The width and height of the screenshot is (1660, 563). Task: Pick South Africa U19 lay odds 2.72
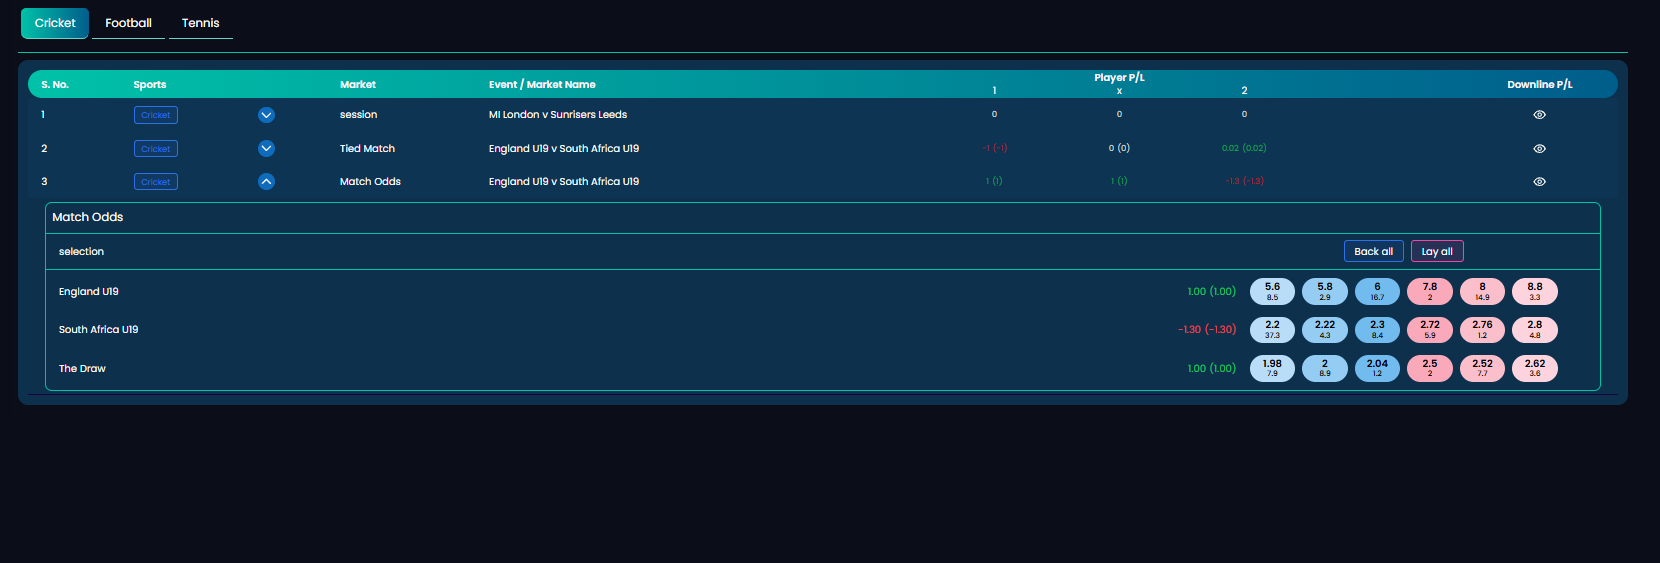click(1430, 330)
